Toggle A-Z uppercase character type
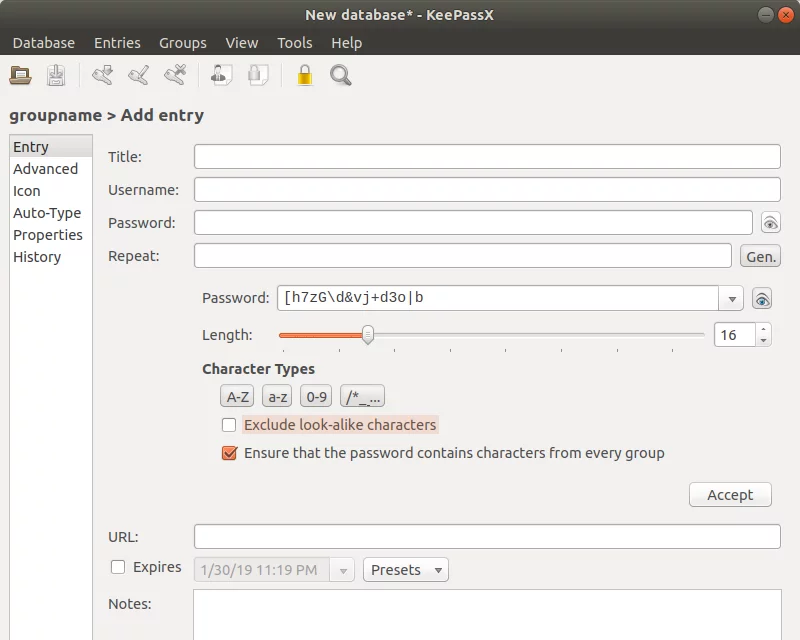This screenshot has height=640, width=800. point(237,397)
